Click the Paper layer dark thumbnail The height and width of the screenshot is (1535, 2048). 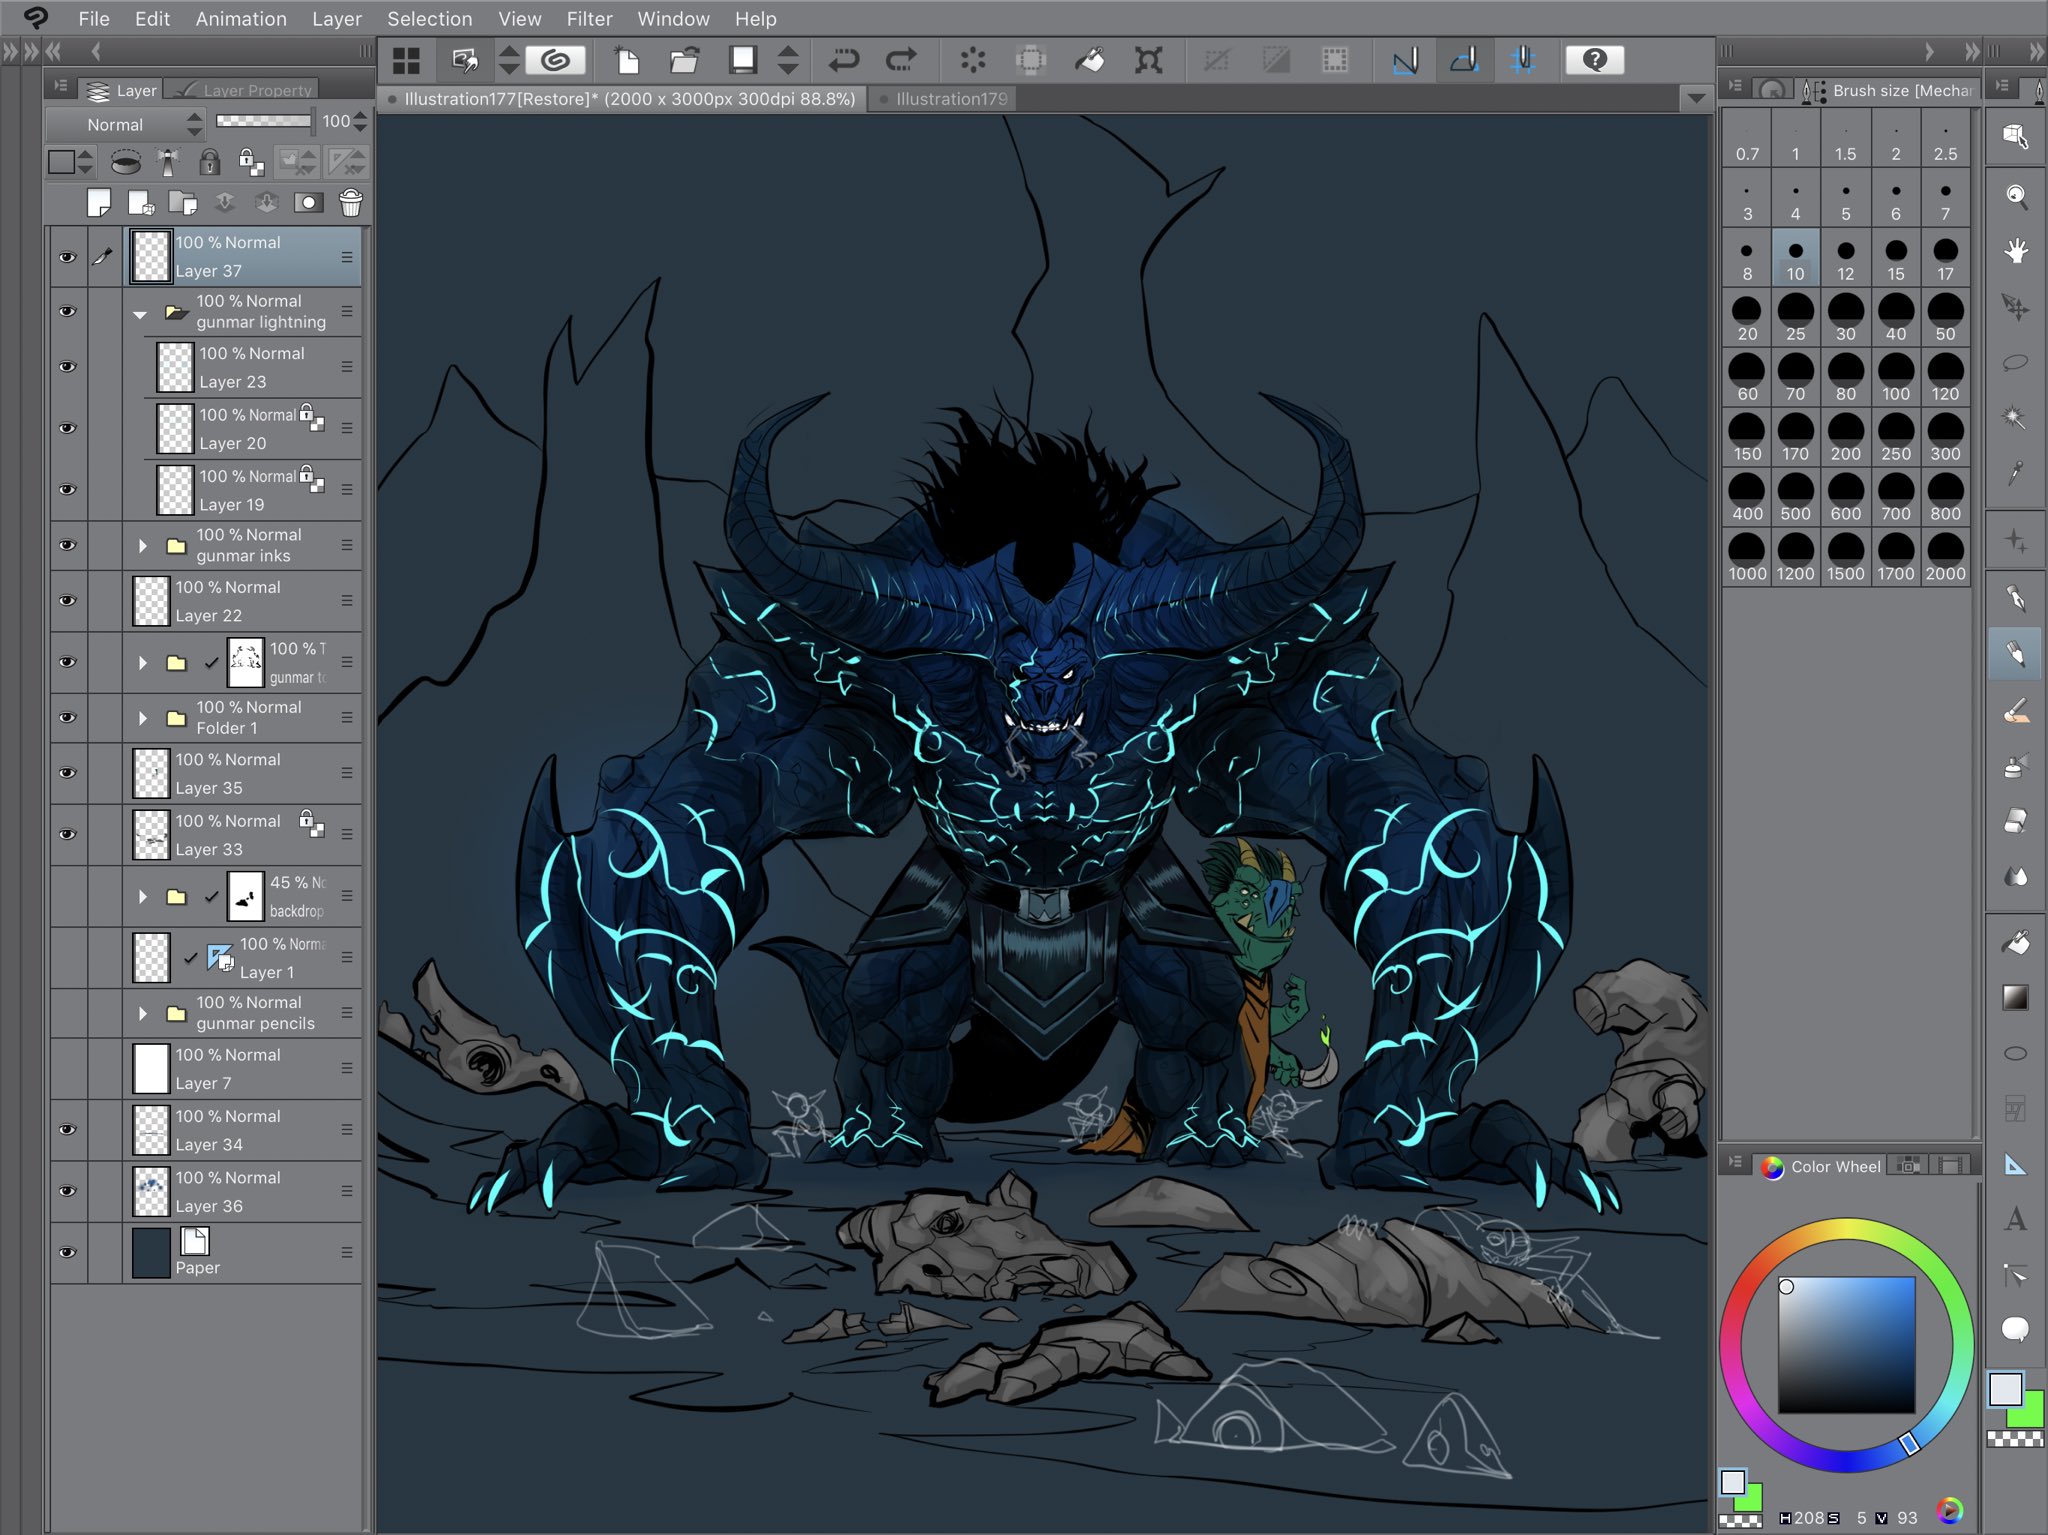pyautogui.click(x=152, y=1253)
